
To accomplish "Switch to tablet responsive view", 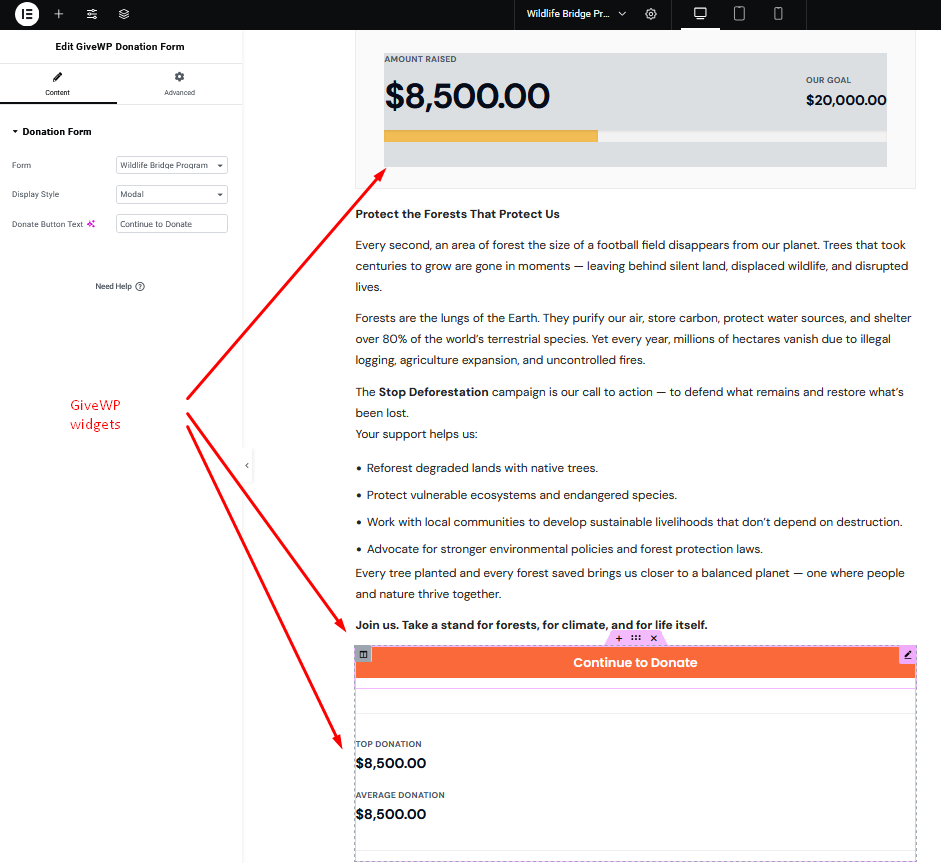I will 739,14.
